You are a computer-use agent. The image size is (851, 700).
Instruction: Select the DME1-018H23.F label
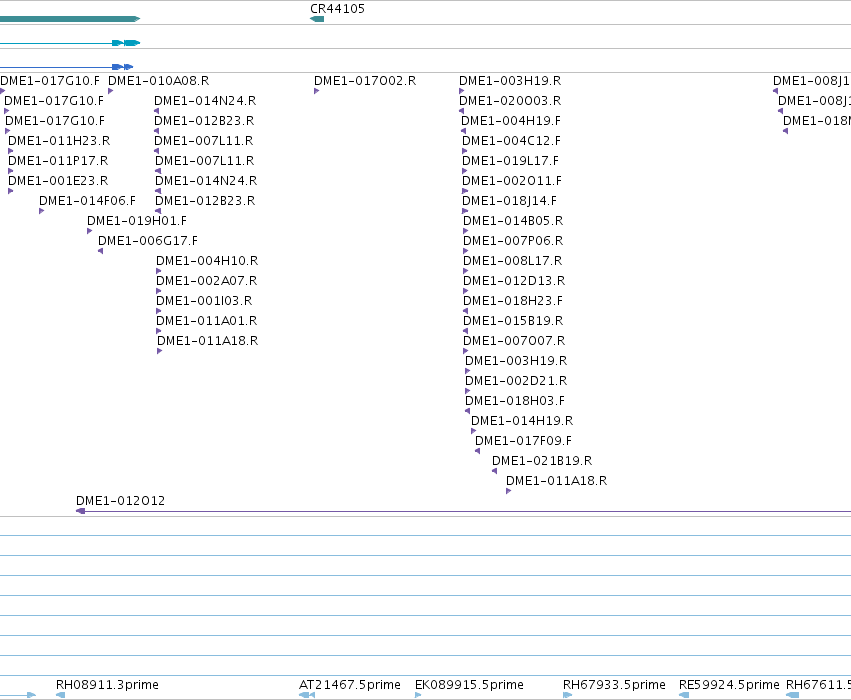point(513,301)
